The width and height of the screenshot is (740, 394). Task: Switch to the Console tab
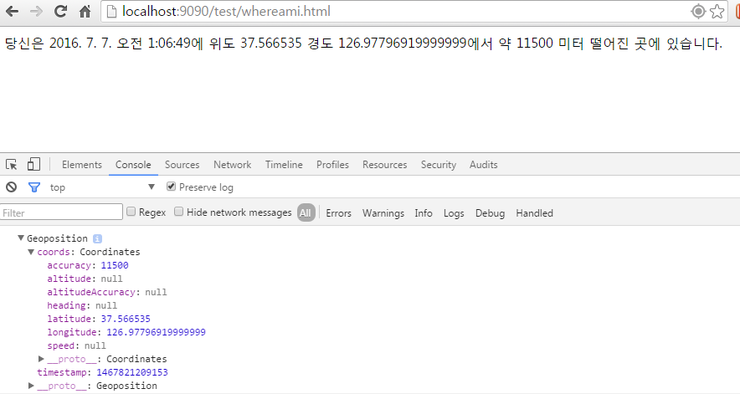[133, 165]
